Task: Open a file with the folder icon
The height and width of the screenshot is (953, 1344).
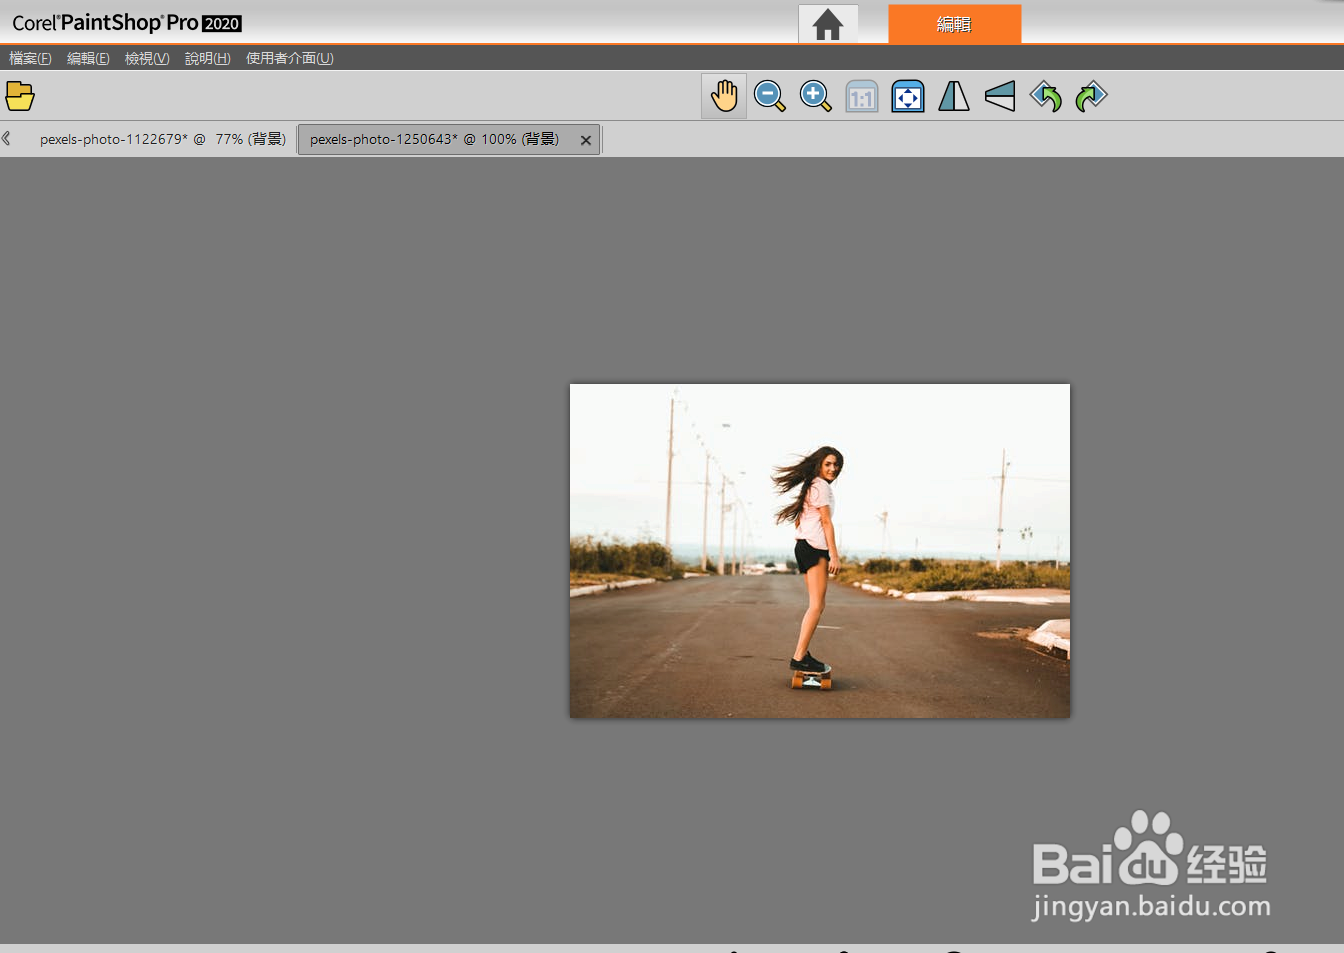Action: 20,96
